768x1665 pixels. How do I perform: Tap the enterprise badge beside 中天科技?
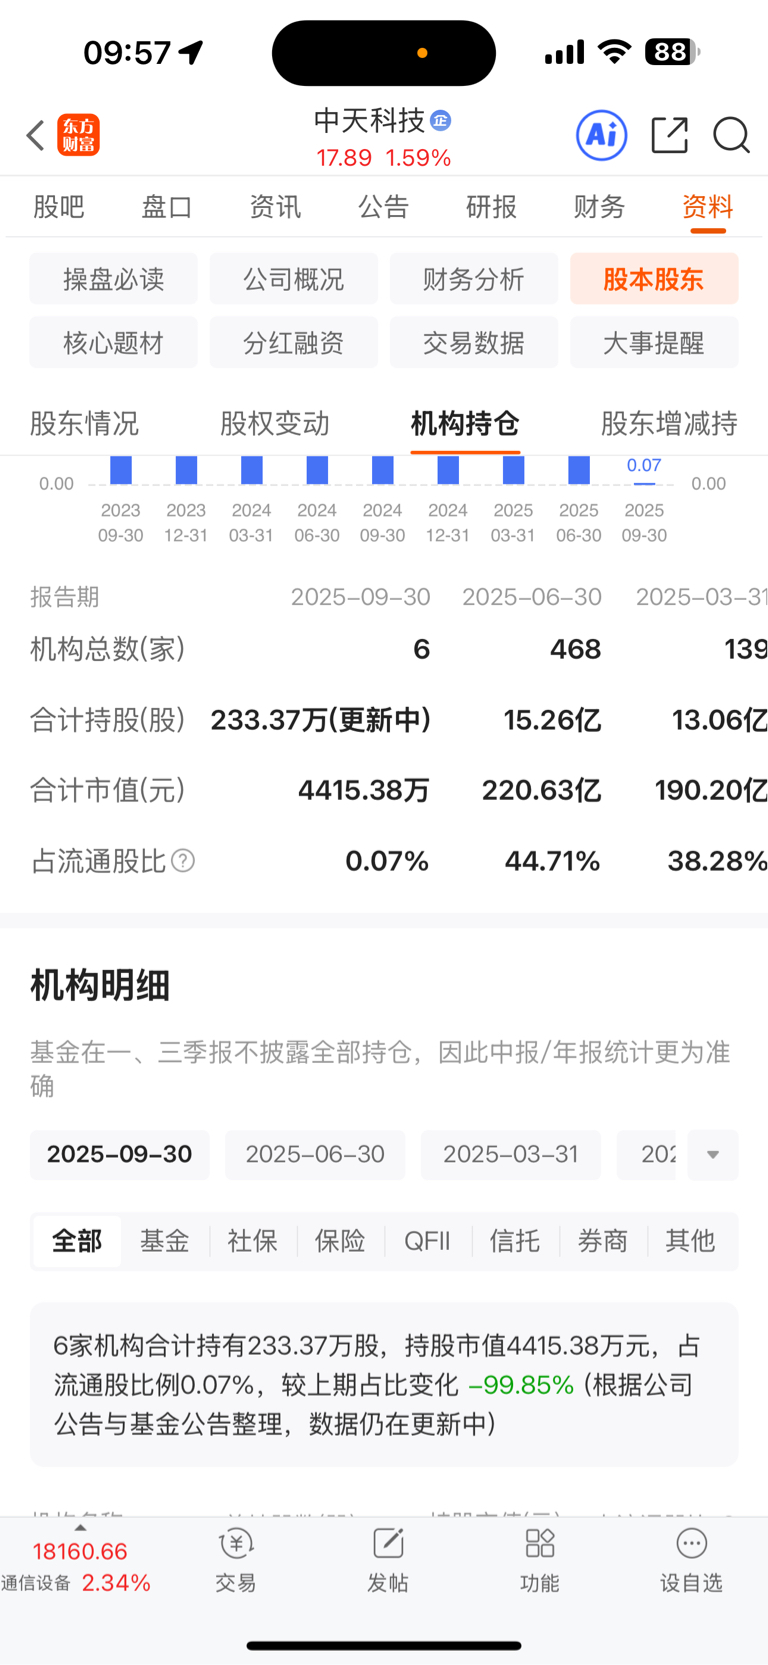click(x=441, y=121)
